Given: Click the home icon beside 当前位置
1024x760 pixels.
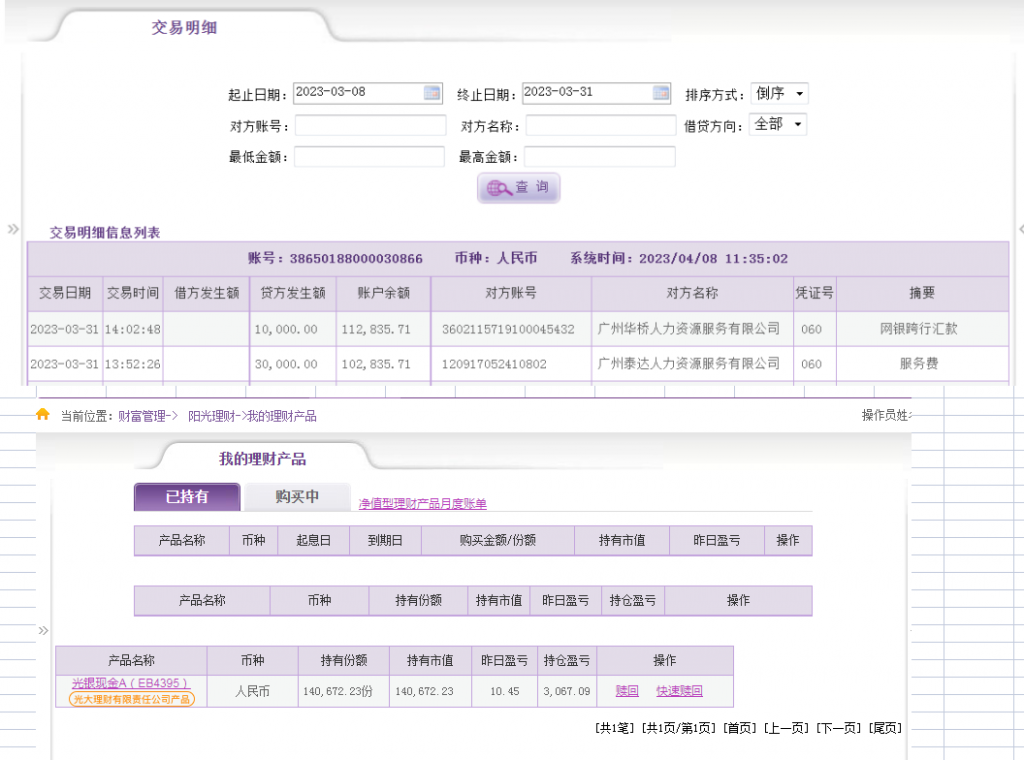Looking at the screenshot, I should pyautogui.click(x=43, y=415).
